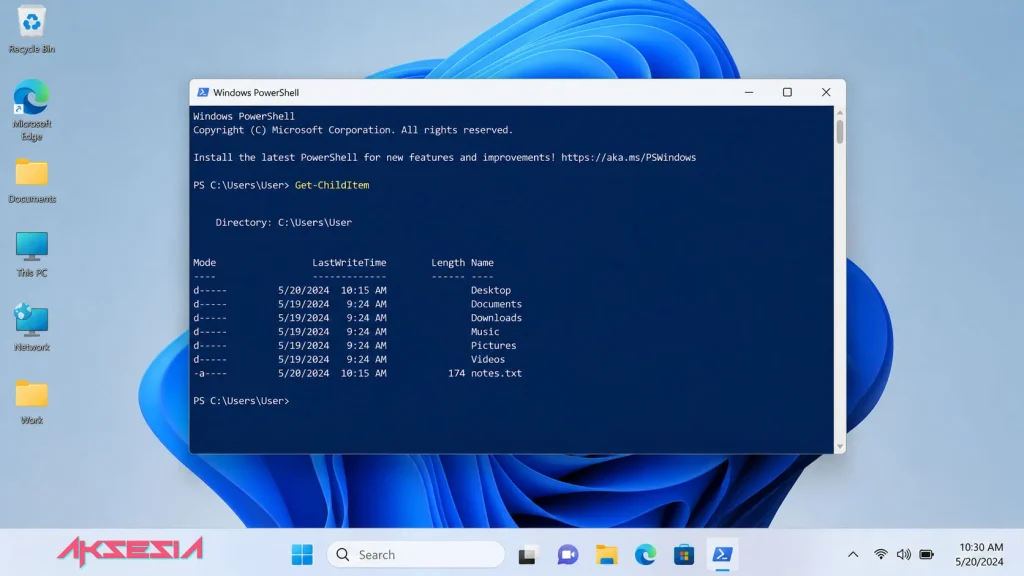Click the notes.txt file entry

tap(496, 374)
